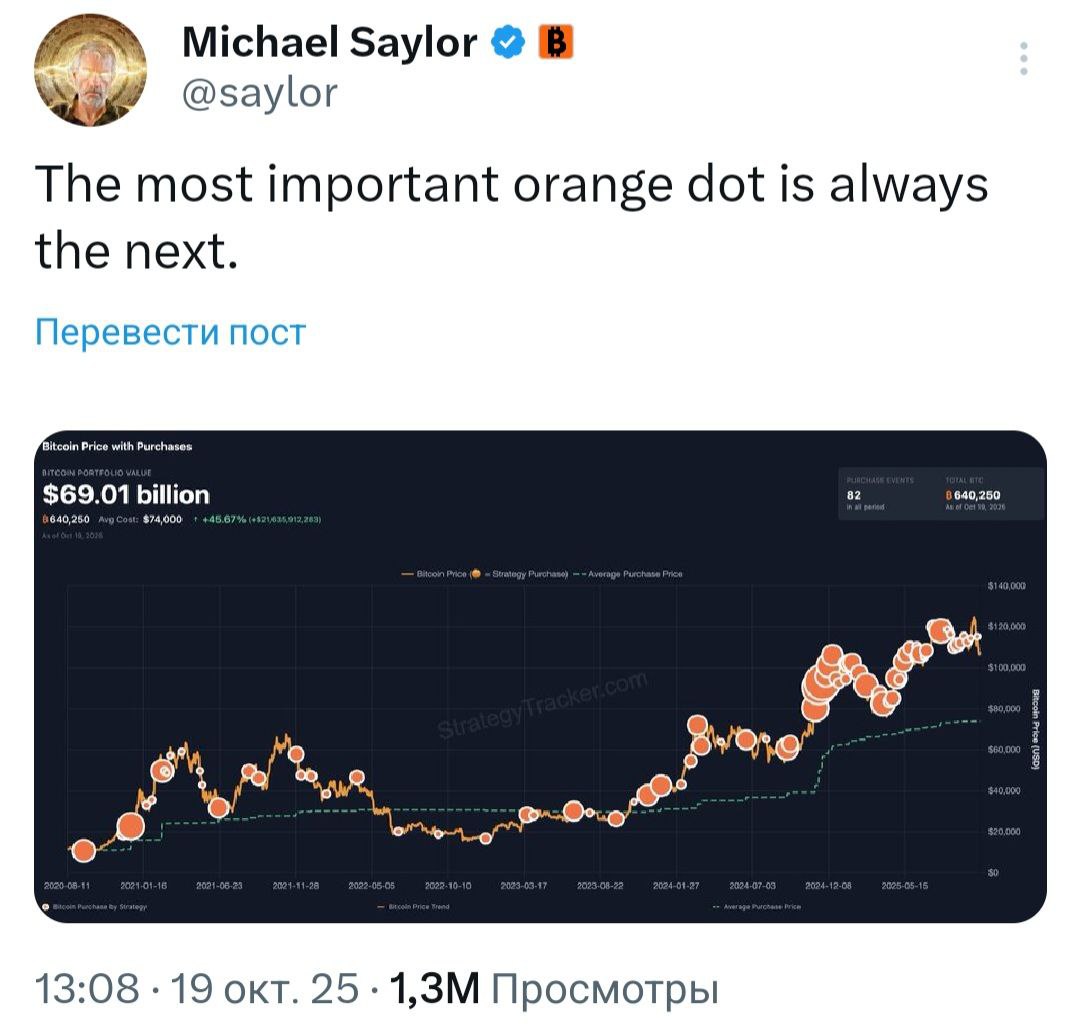Click the Перевести пост translate link
Screen dimensions: 1080x1027
coord(170,331)
